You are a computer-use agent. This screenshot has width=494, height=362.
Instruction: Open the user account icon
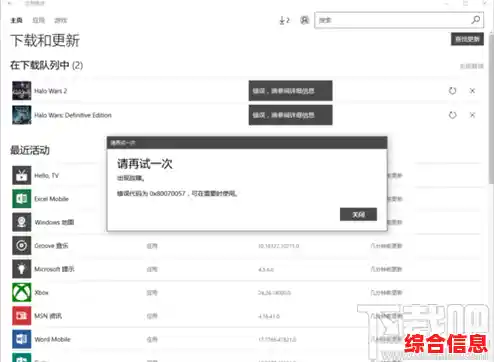coord(304,20)
